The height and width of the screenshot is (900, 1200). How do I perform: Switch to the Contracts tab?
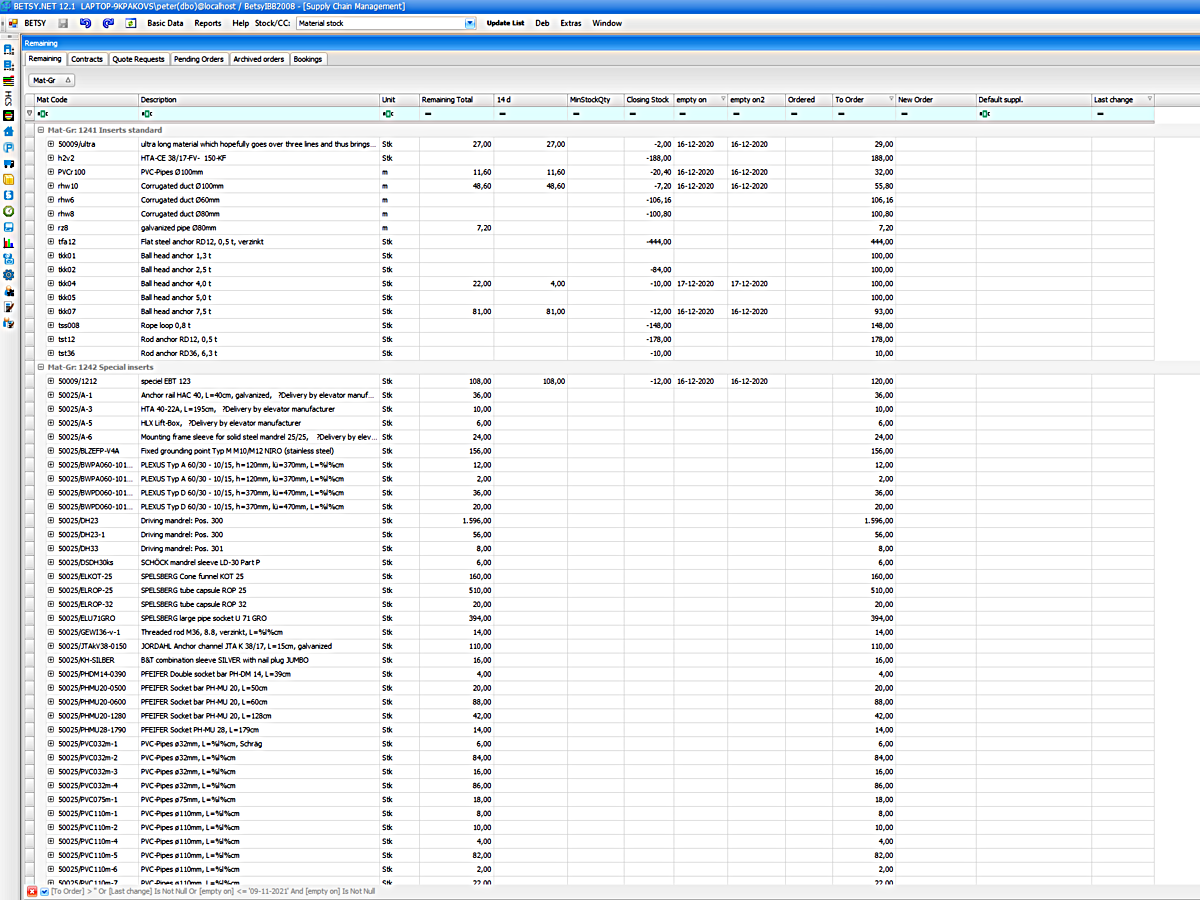(87, 59)
